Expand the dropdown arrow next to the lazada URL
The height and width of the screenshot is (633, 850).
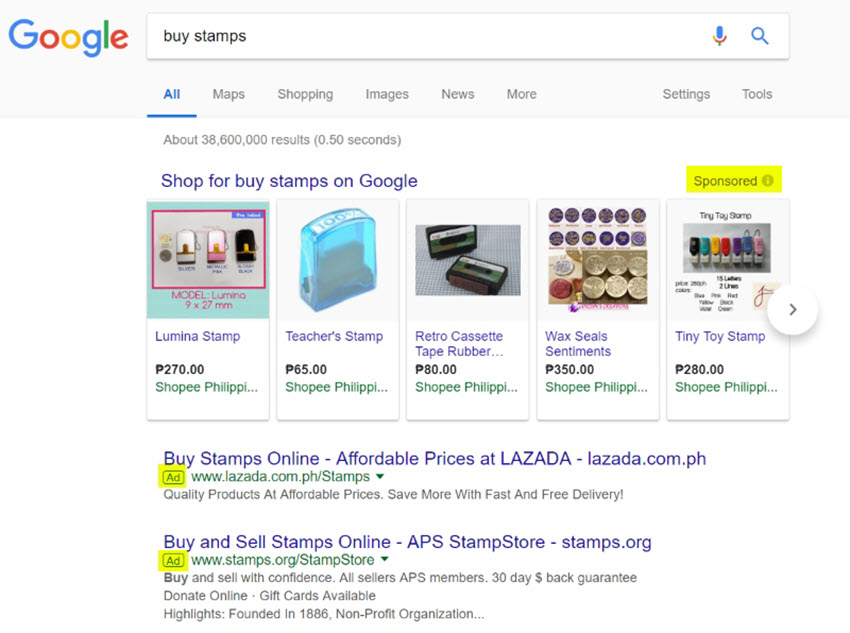pyautogui.click(x=380, y=477)
